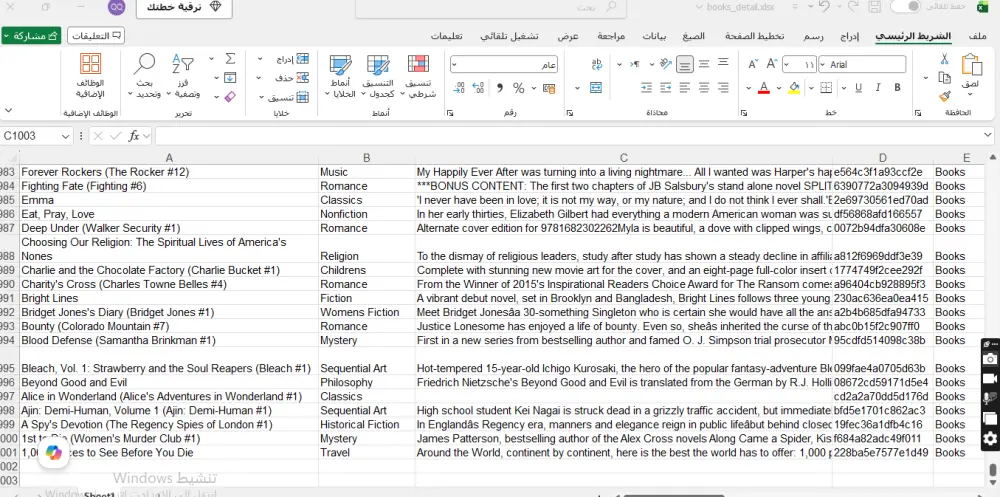Switch to the Insert (إدراج) tab
This screenshot has width=1000, height=497.
click(849, 36)
